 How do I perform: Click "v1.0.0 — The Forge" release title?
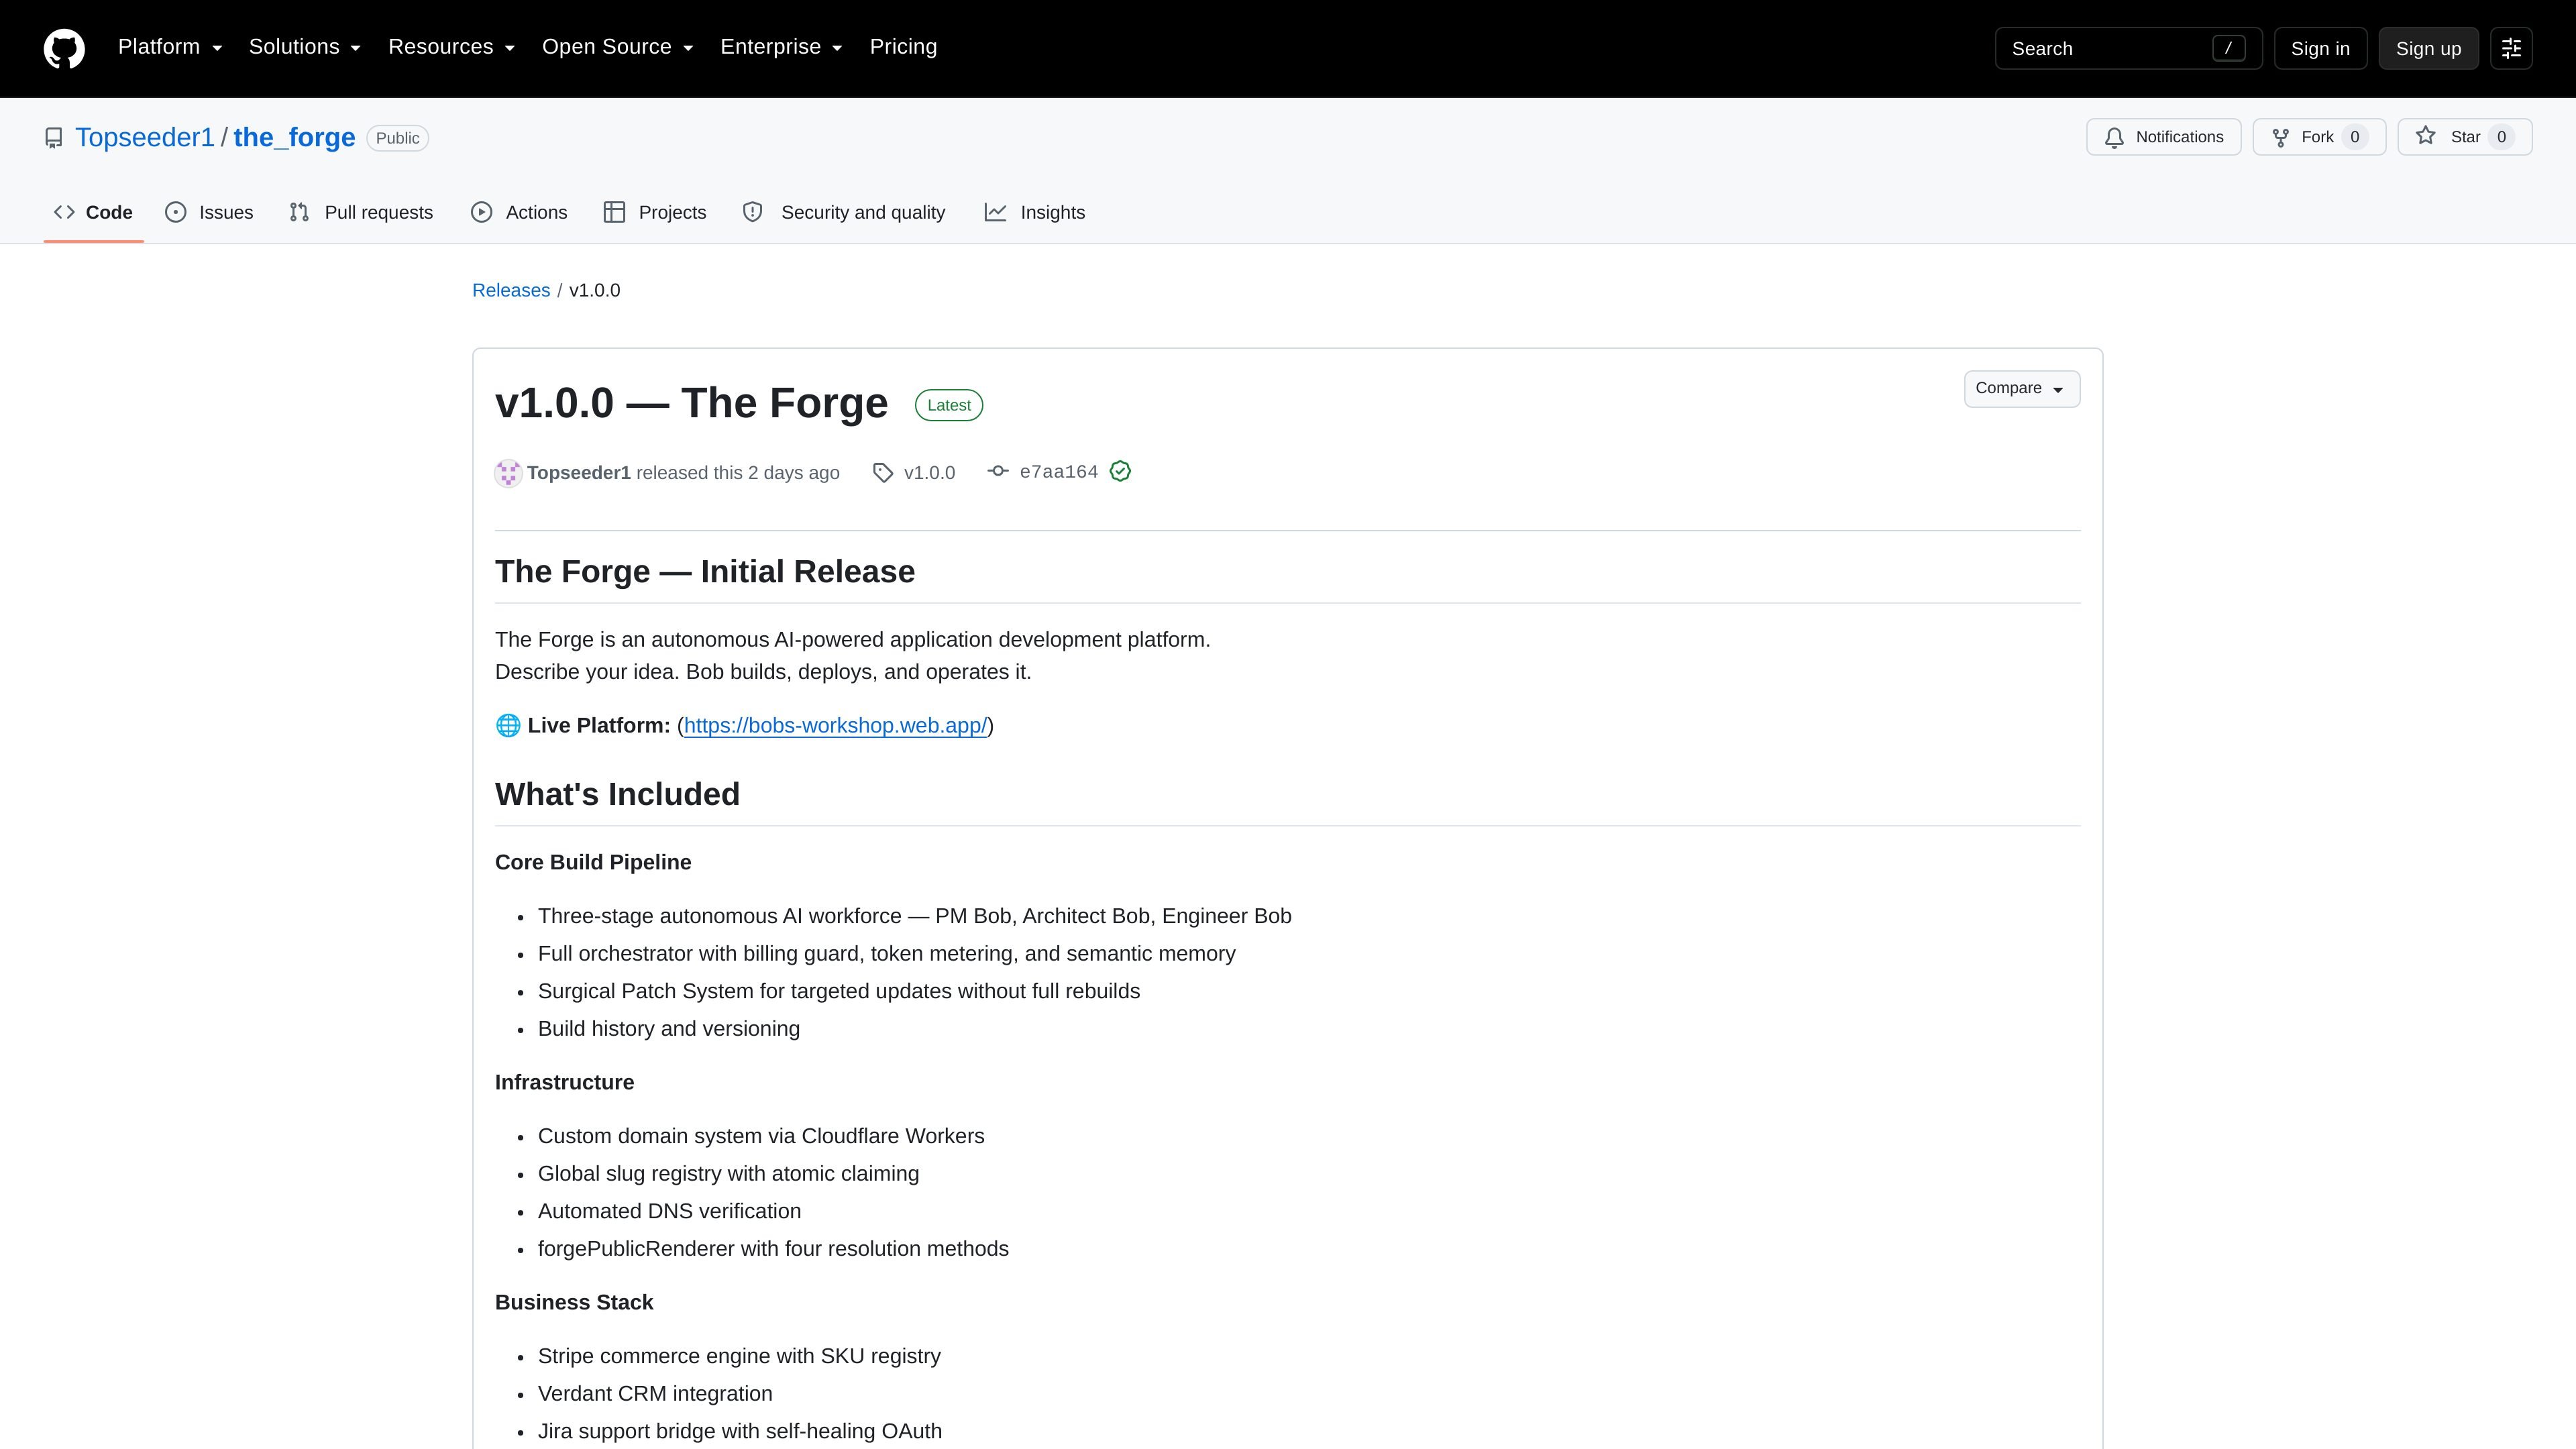(x=691, y=403)
